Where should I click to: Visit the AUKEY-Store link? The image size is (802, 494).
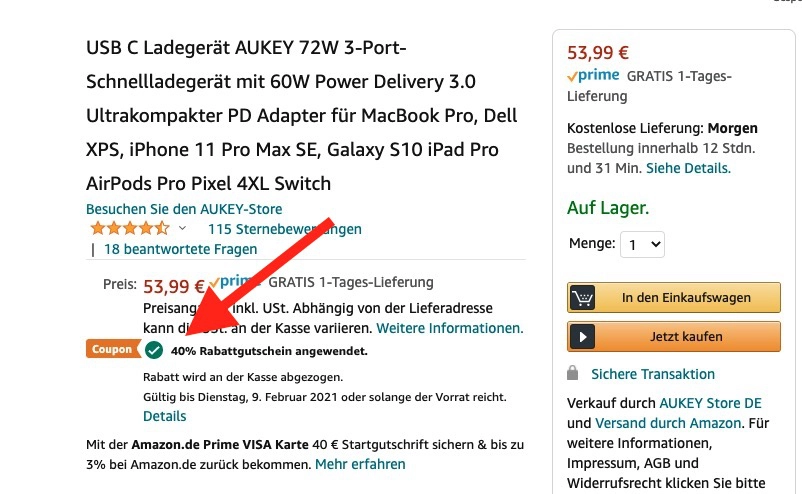[184, 209]
